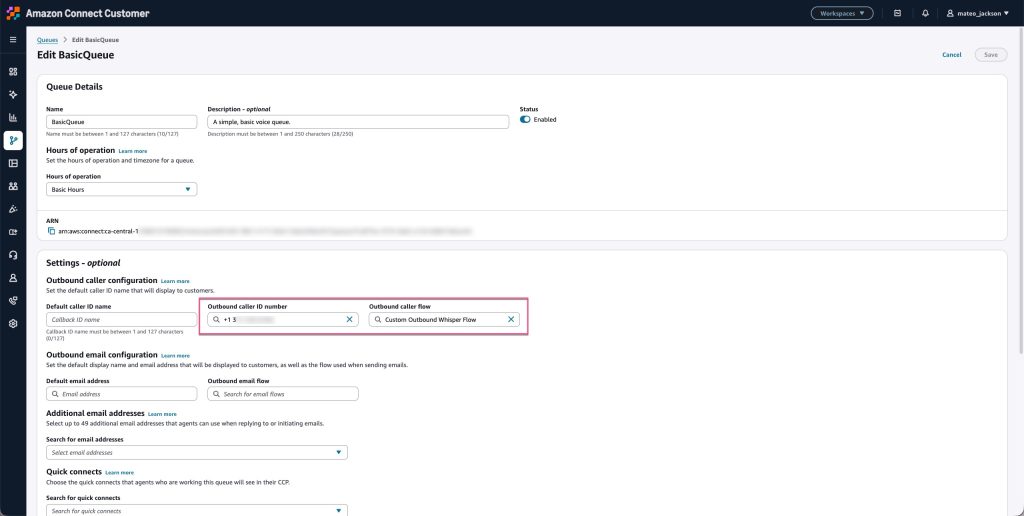This screenshot has width=1024, height=516.
Task: Click the Outbound caller ID number field
Action: pyautogui.click(x=283, y=319)
